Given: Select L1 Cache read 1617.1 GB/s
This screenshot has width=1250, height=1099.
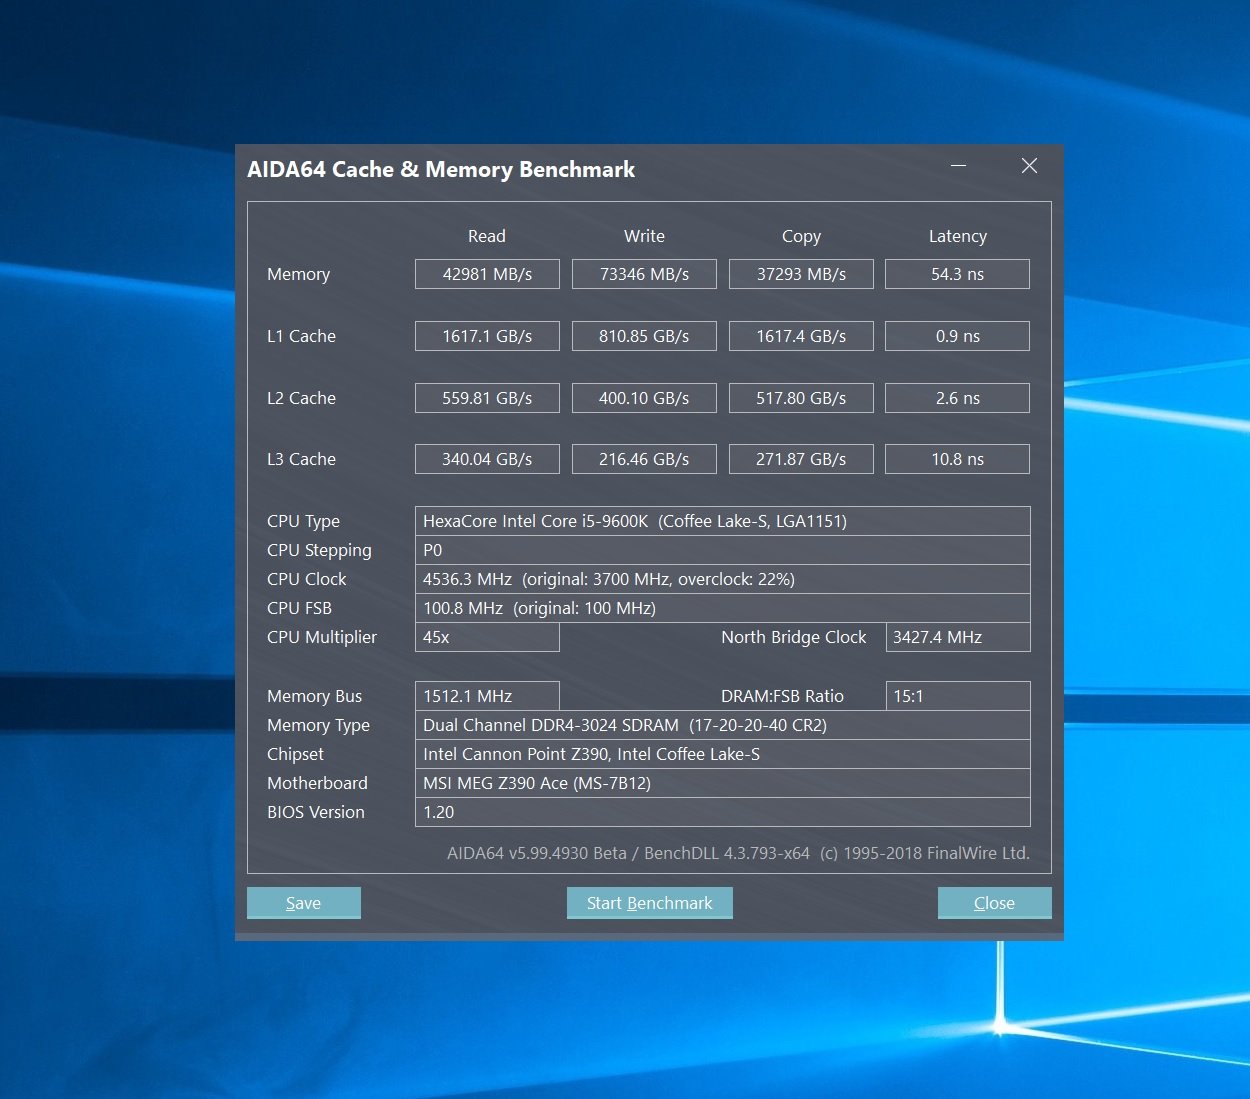Looking at the screenshot, I should [487, 336].
